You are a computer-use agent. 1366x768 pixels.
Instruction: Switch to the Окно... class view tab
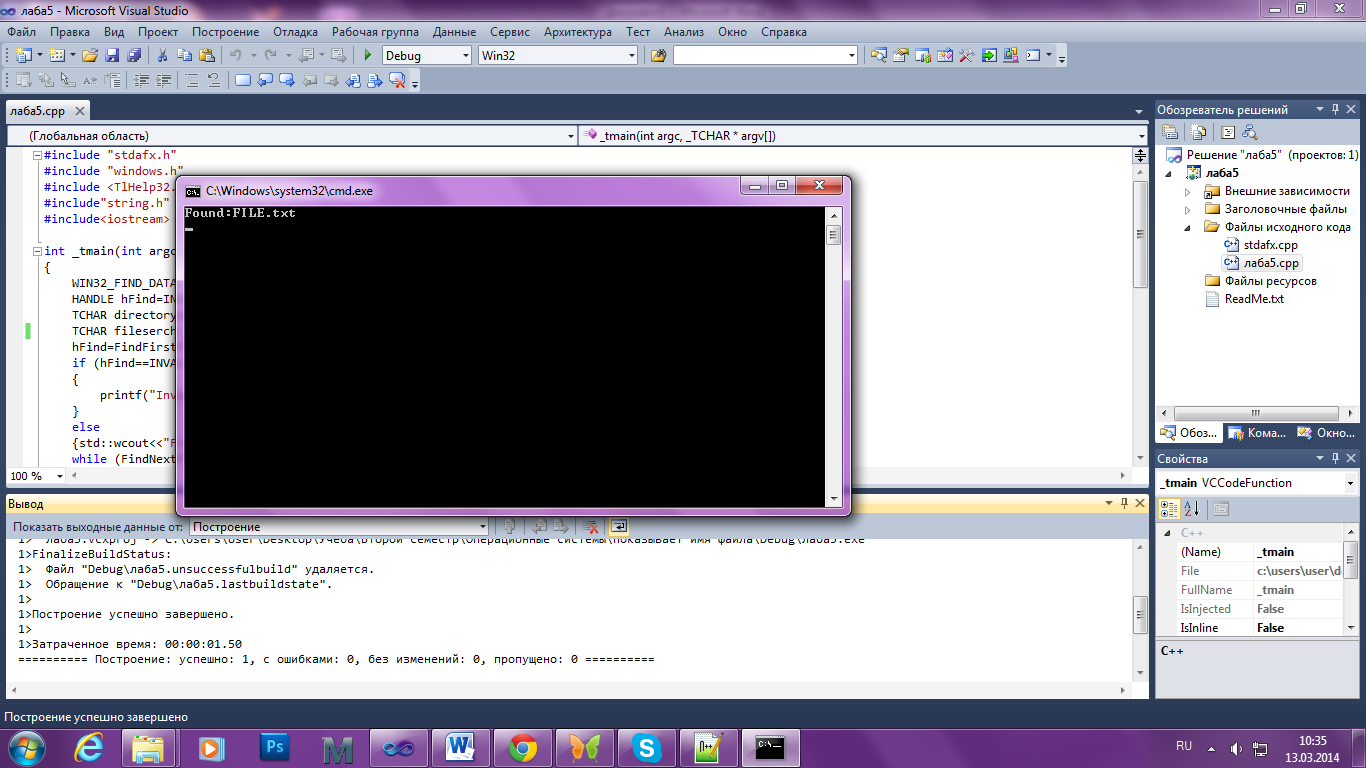coord(1326,433)
